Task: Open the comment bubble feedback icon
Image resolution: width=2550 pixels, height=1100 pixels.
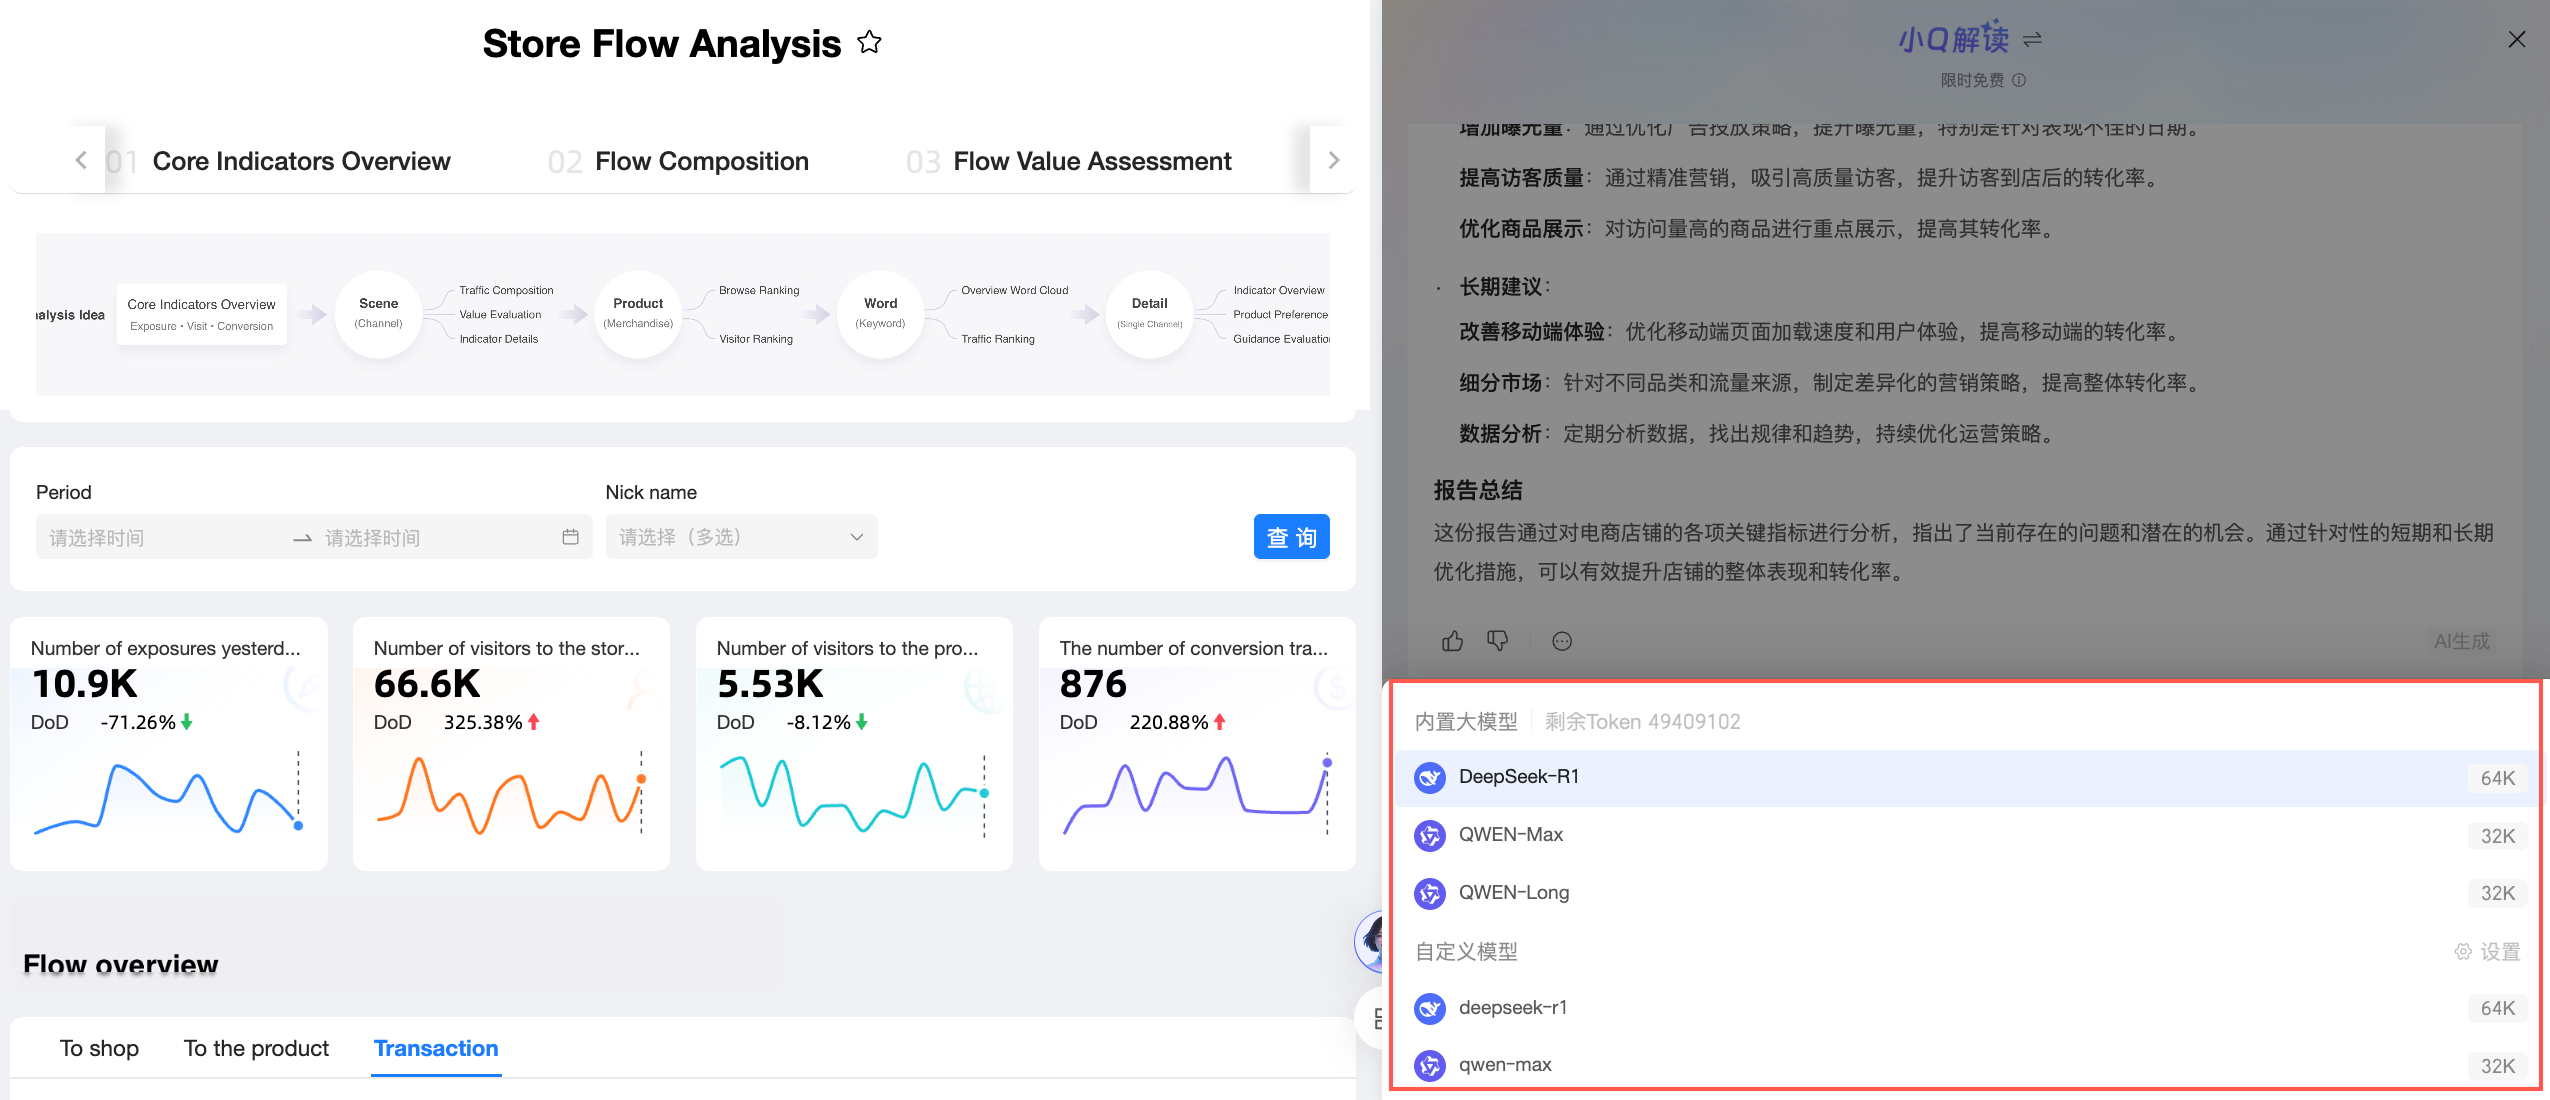Action: [1561, 642]
